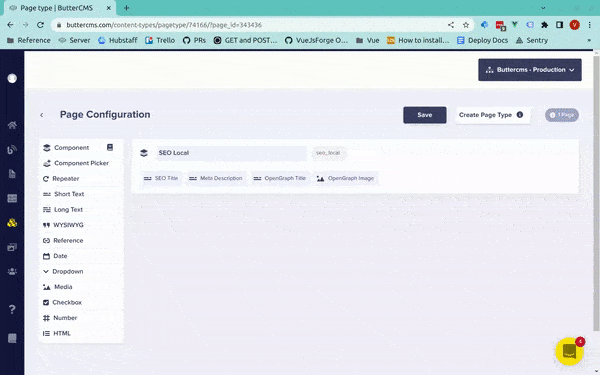Click the Create Page Type button
This screenshot has width=600, height=375.
click(x=492, y=115)
